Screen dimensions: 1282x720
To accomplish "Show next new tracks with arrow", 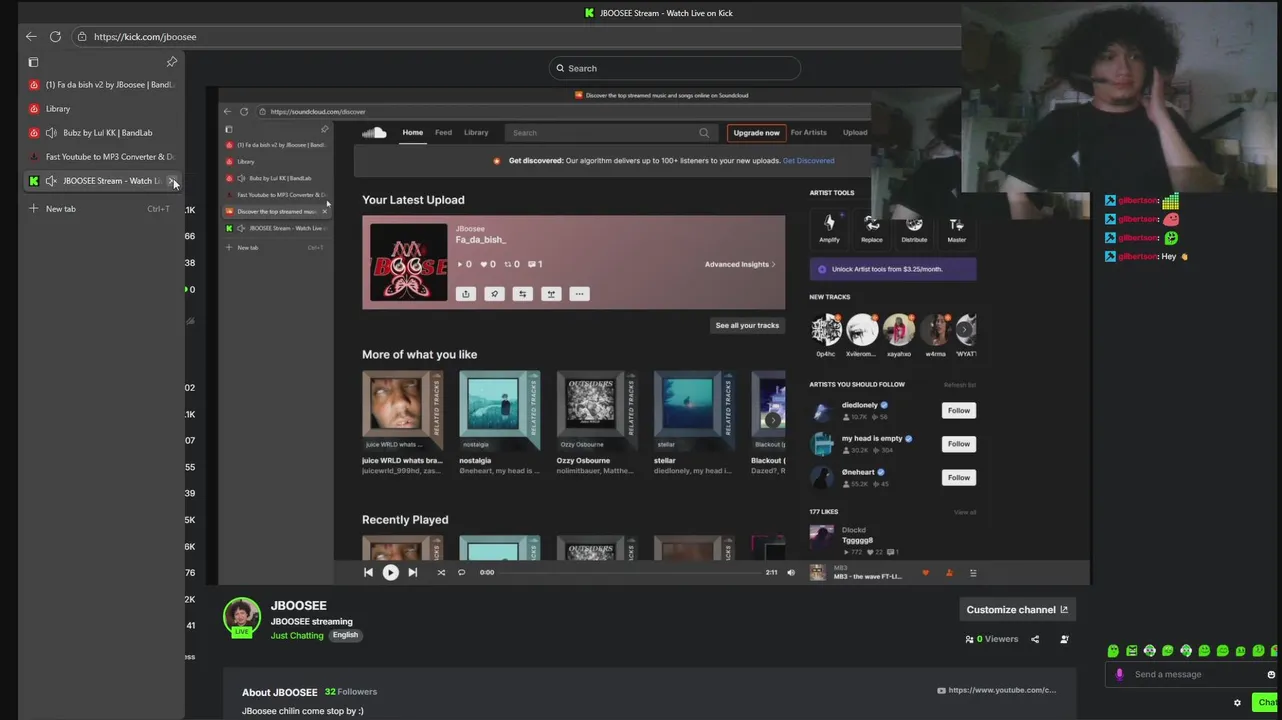I will 964,329.
